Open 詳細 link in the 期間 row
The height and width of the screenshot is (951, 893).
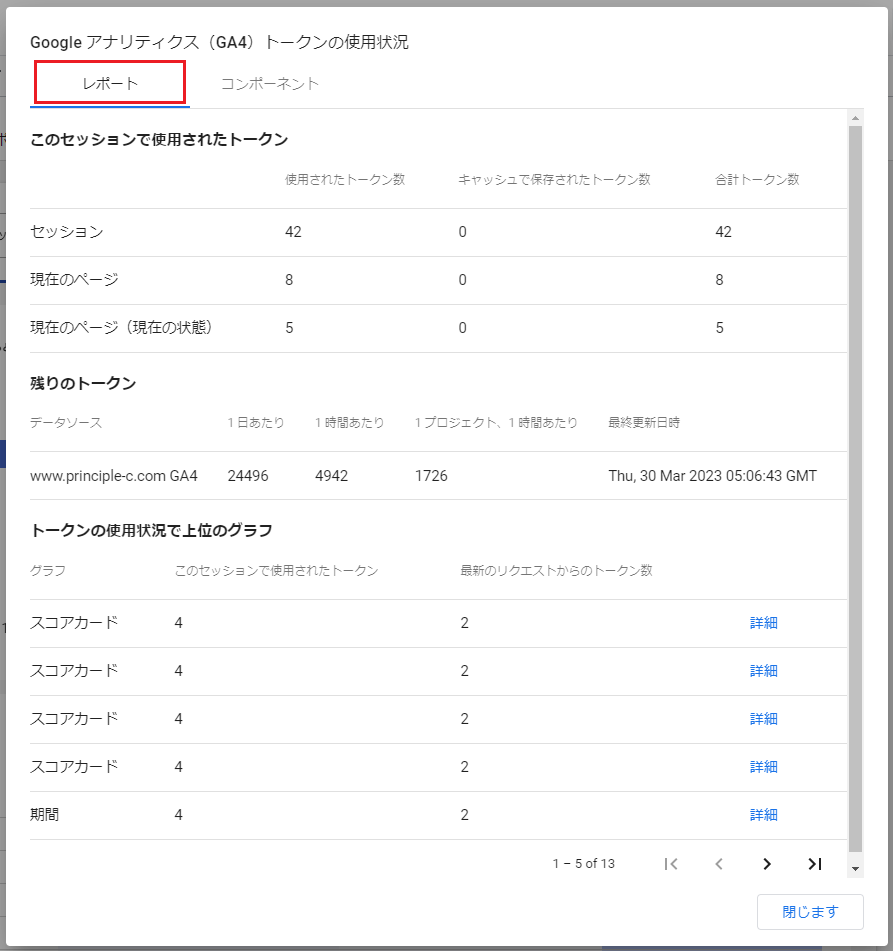point(764,815)
